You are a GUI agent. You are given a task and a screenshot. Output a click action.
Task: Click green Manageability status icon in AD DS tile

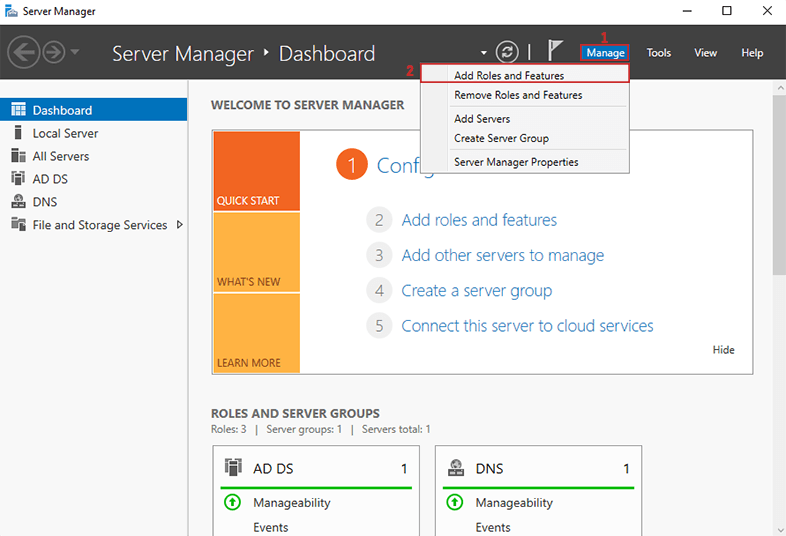(233, 502)
